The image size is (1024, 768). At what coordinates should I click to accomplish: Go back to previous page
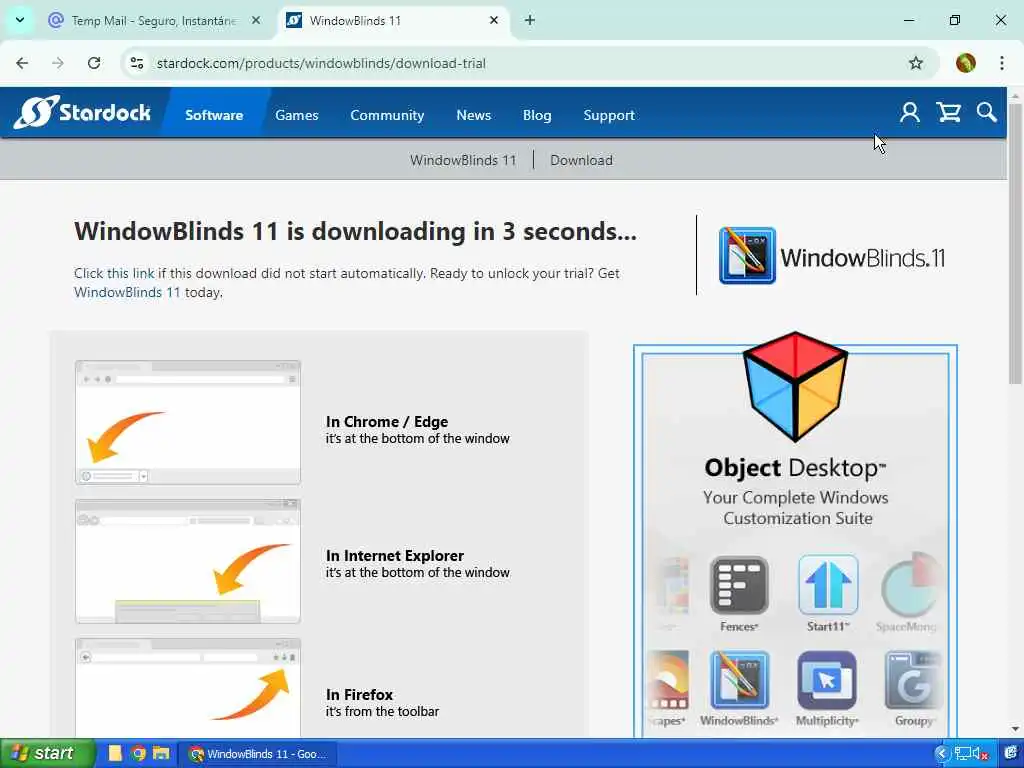[22, 63]
